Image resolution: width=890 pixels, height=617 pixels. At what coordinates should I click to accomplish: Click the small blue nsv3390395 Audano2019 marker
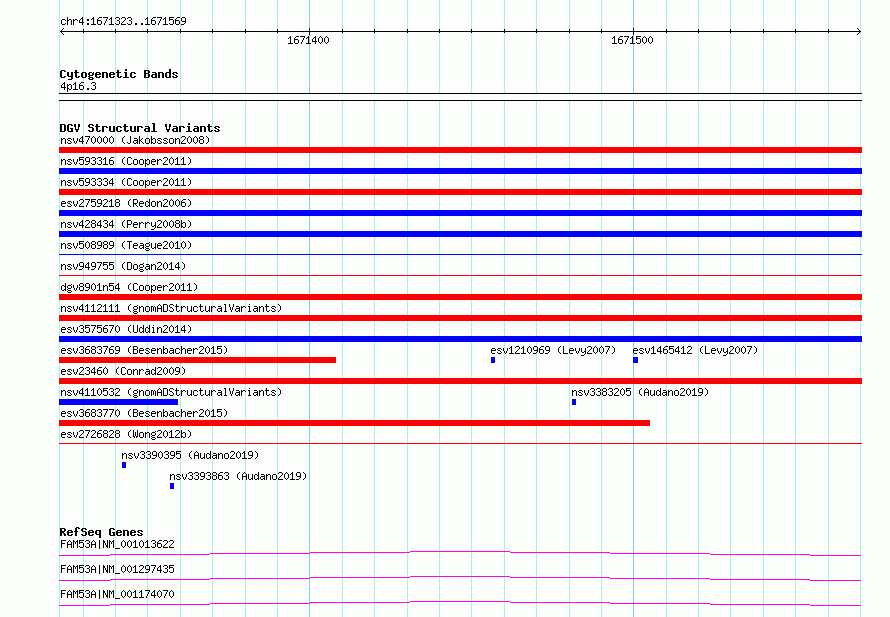124,465
